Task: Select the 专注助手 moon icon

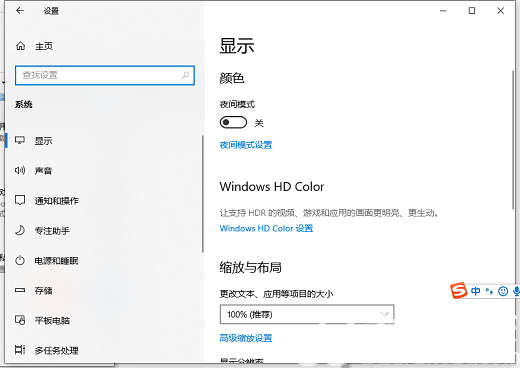Action: coord(20,230)
